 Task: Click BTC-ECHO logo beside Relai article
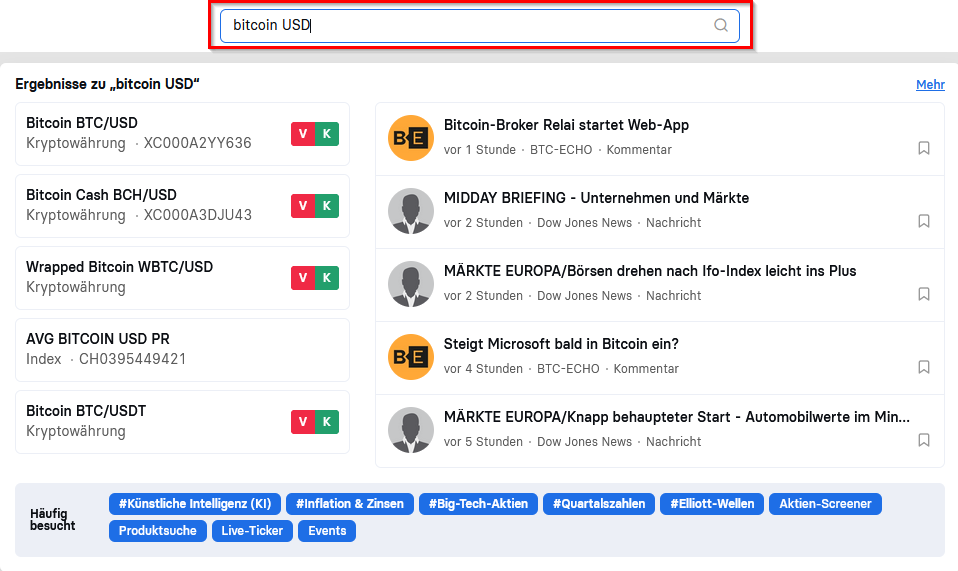click(x=411, y=138)
